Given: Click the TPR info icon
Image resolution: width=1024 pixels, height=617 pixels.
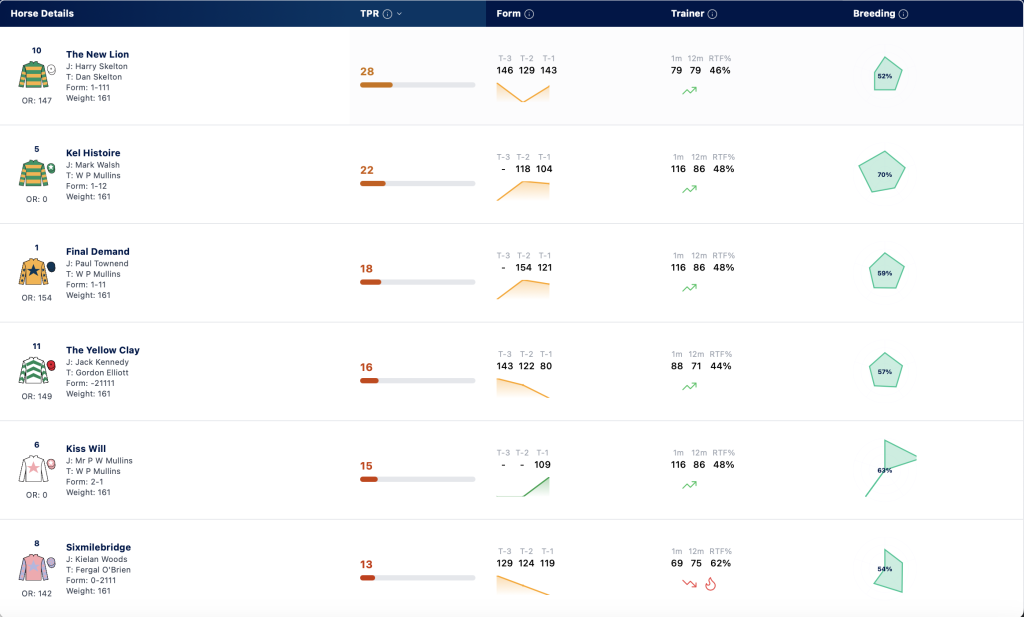Looking at the screenshot, I should (x=387, y=14).
